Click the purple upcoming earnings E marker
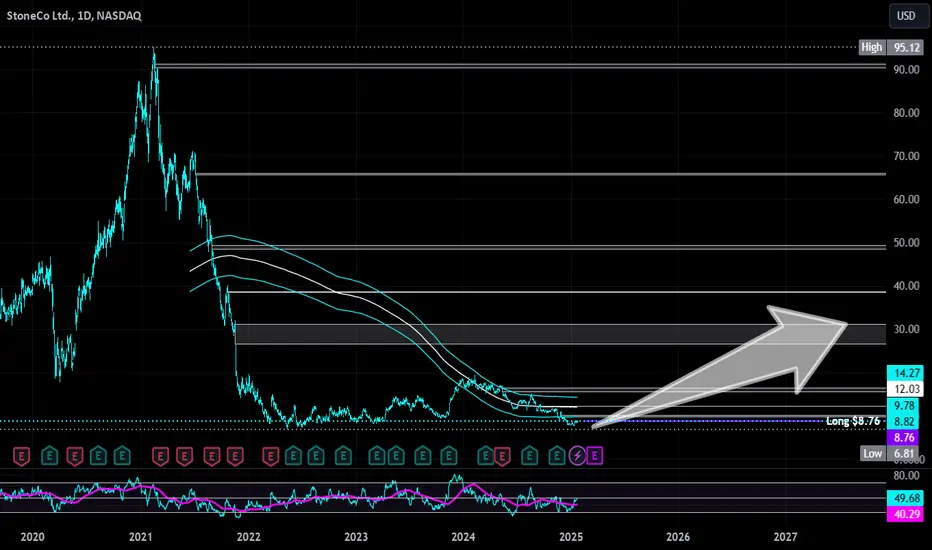The image size is (932, 550). pos(595,456)
